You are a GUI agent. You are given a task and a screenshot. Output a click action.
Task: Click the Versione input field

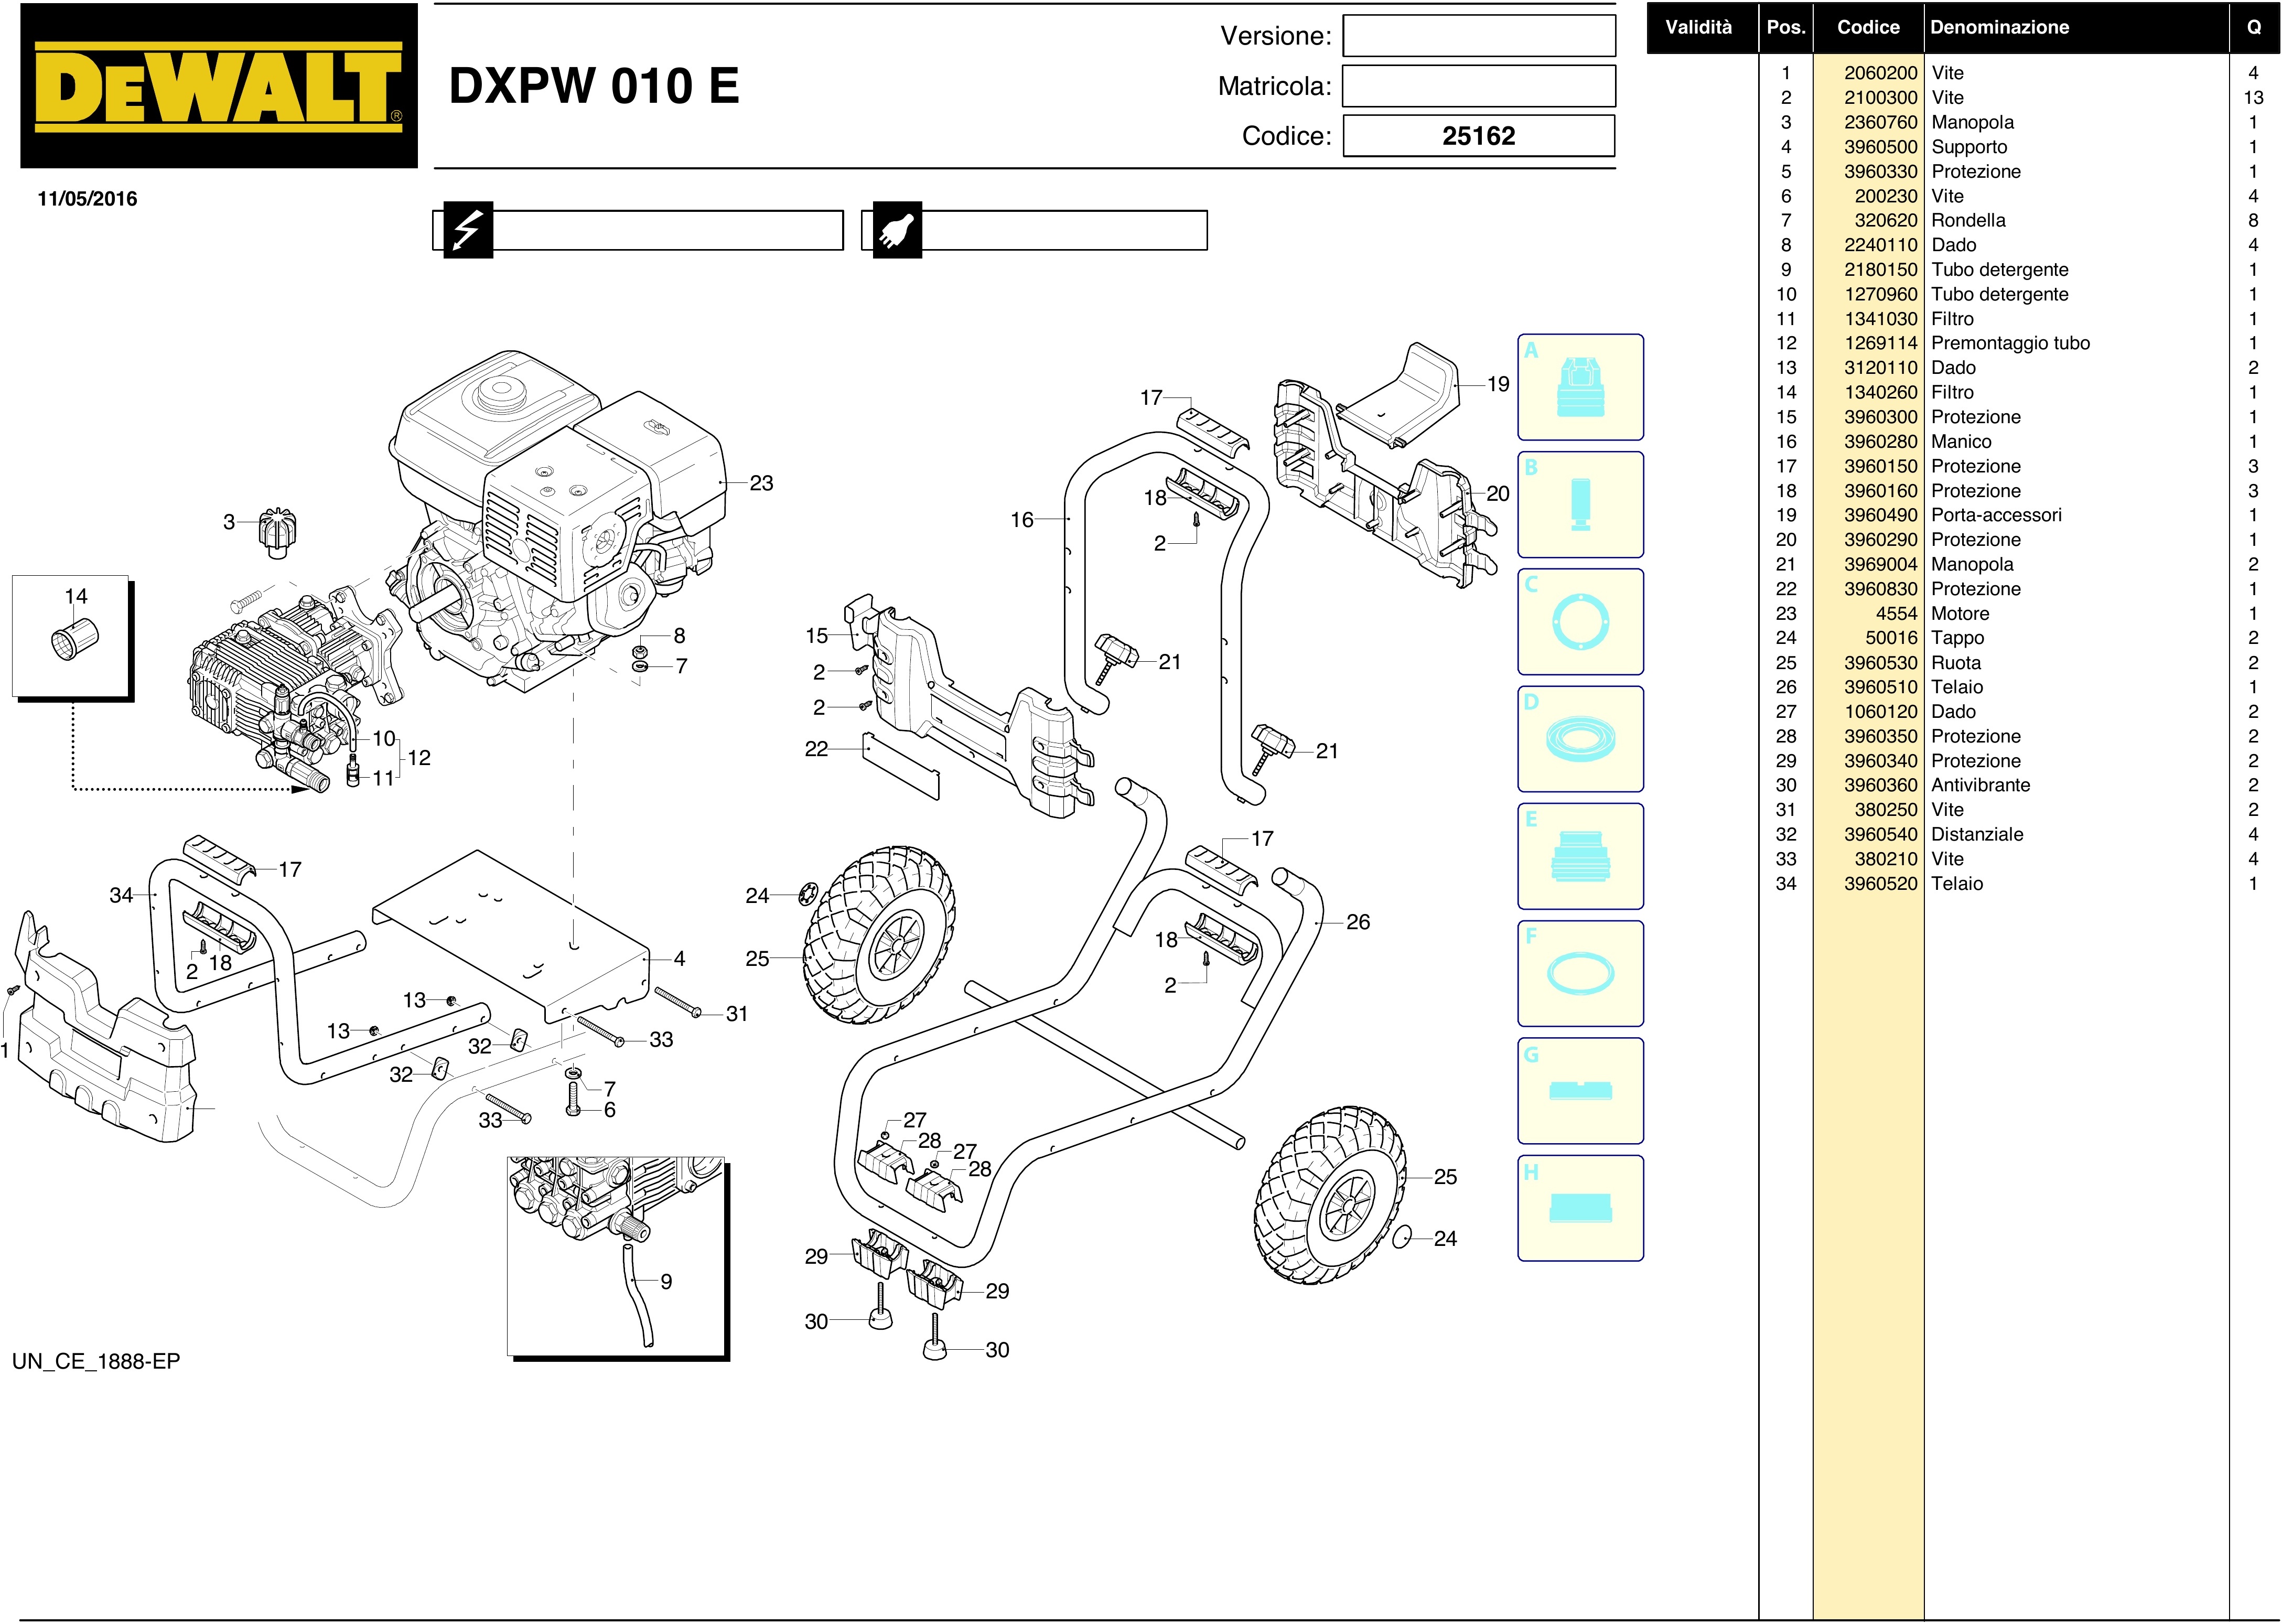pos(1478,36)
